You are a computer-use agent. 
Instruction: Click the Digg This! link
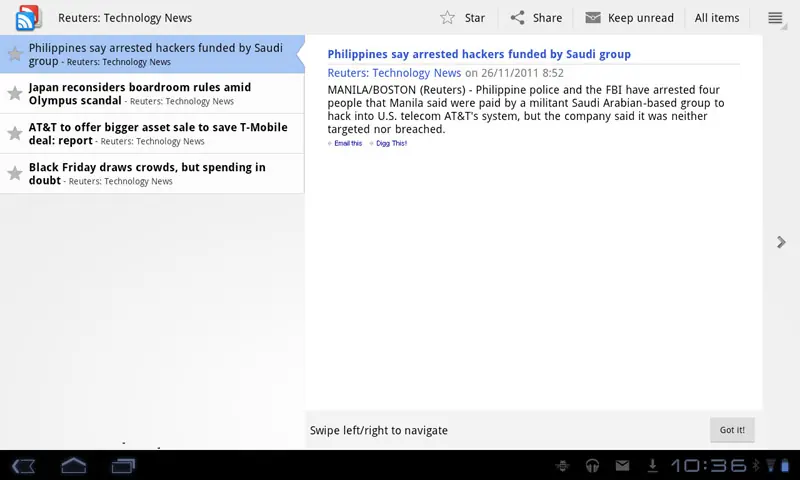[x=391, y=143]
